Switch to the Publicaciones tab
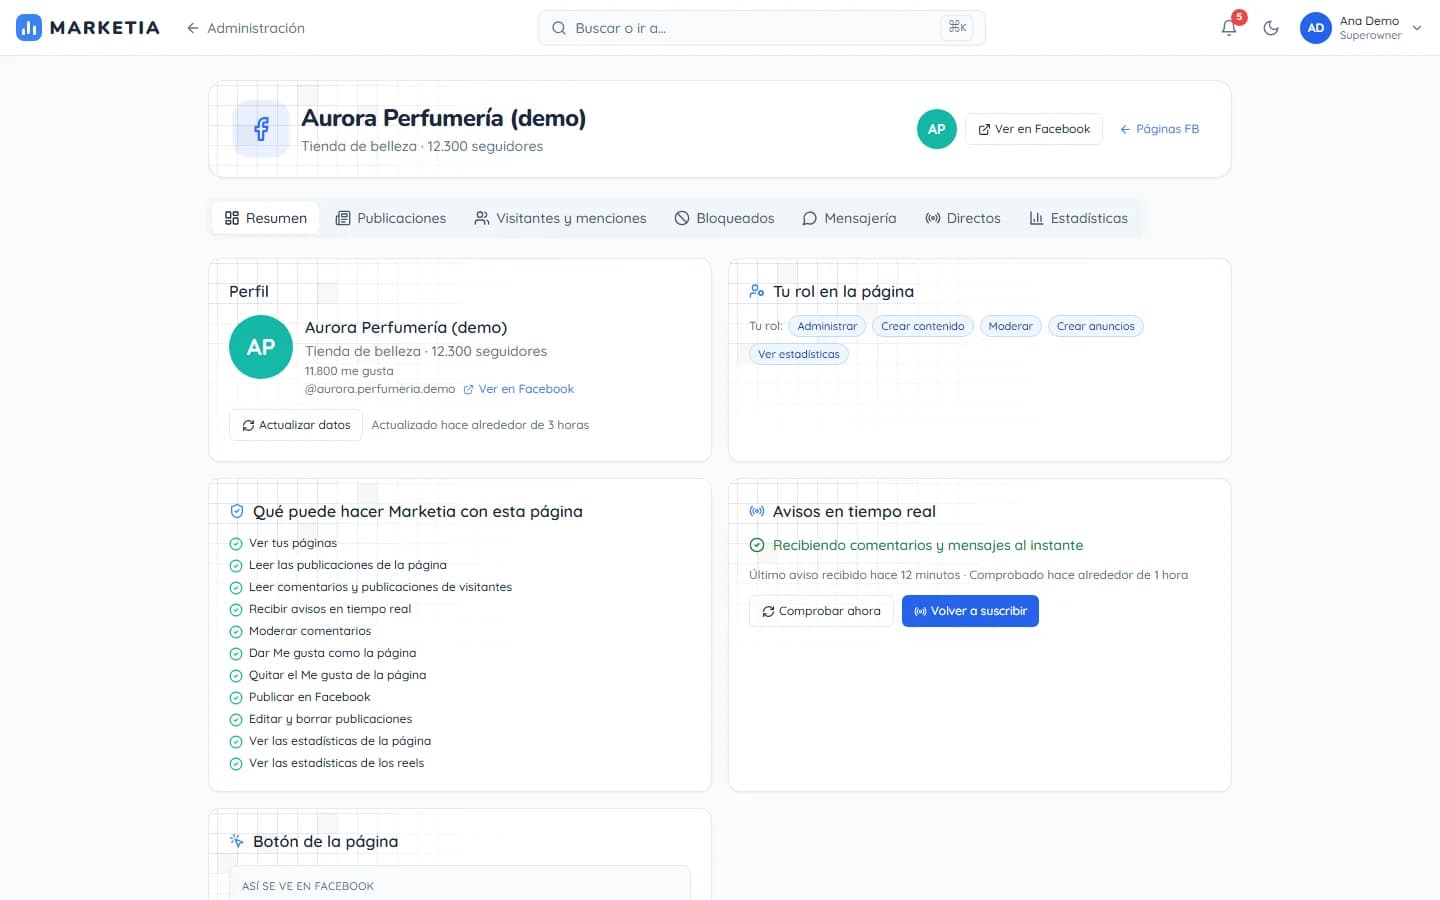 [x=391, y=218]
